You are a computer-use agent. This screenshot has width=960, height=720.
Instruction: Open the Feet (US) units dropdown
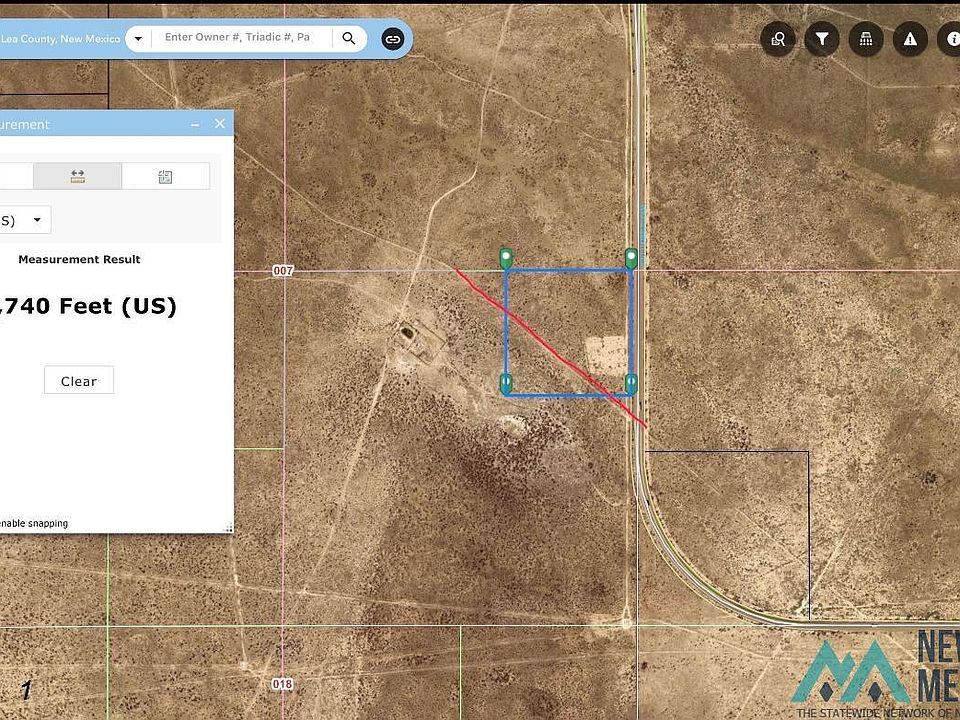pyautogui.click(x=25, y=220)
